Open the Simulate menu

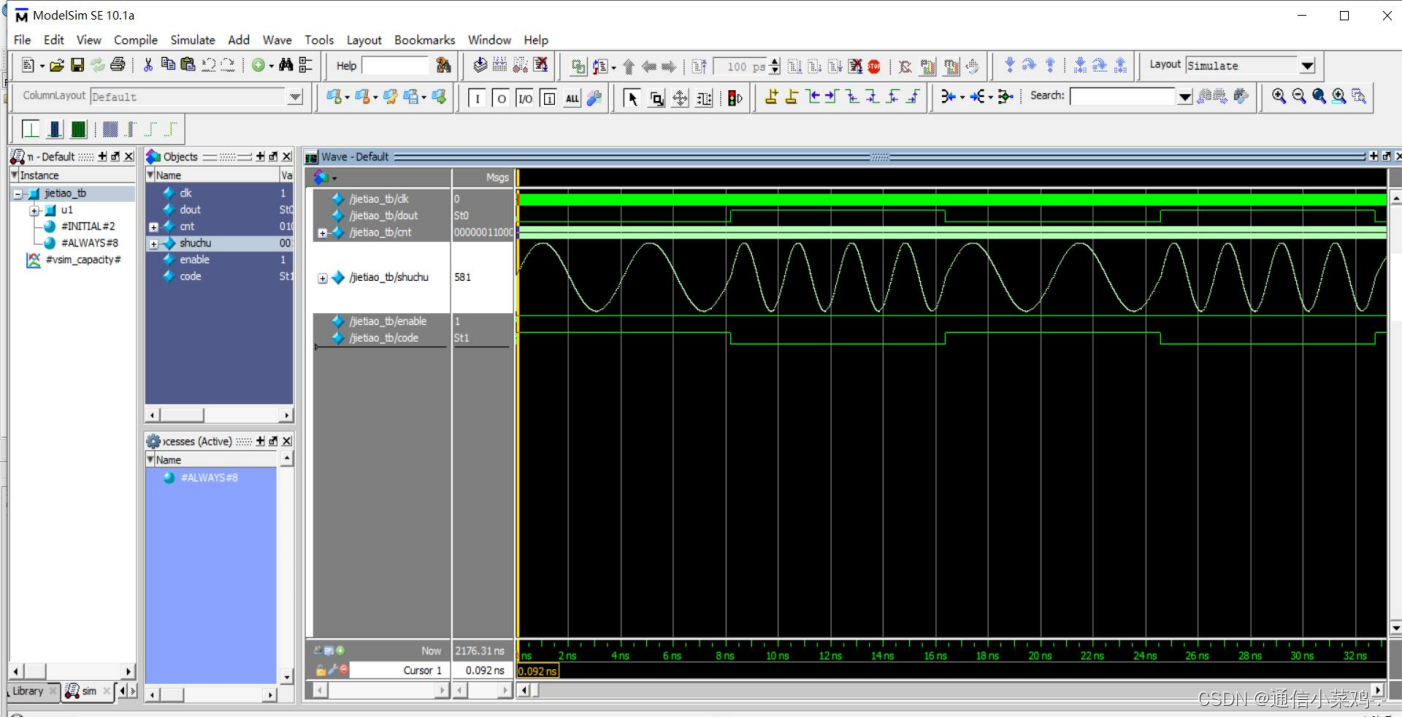coord(192,40)
